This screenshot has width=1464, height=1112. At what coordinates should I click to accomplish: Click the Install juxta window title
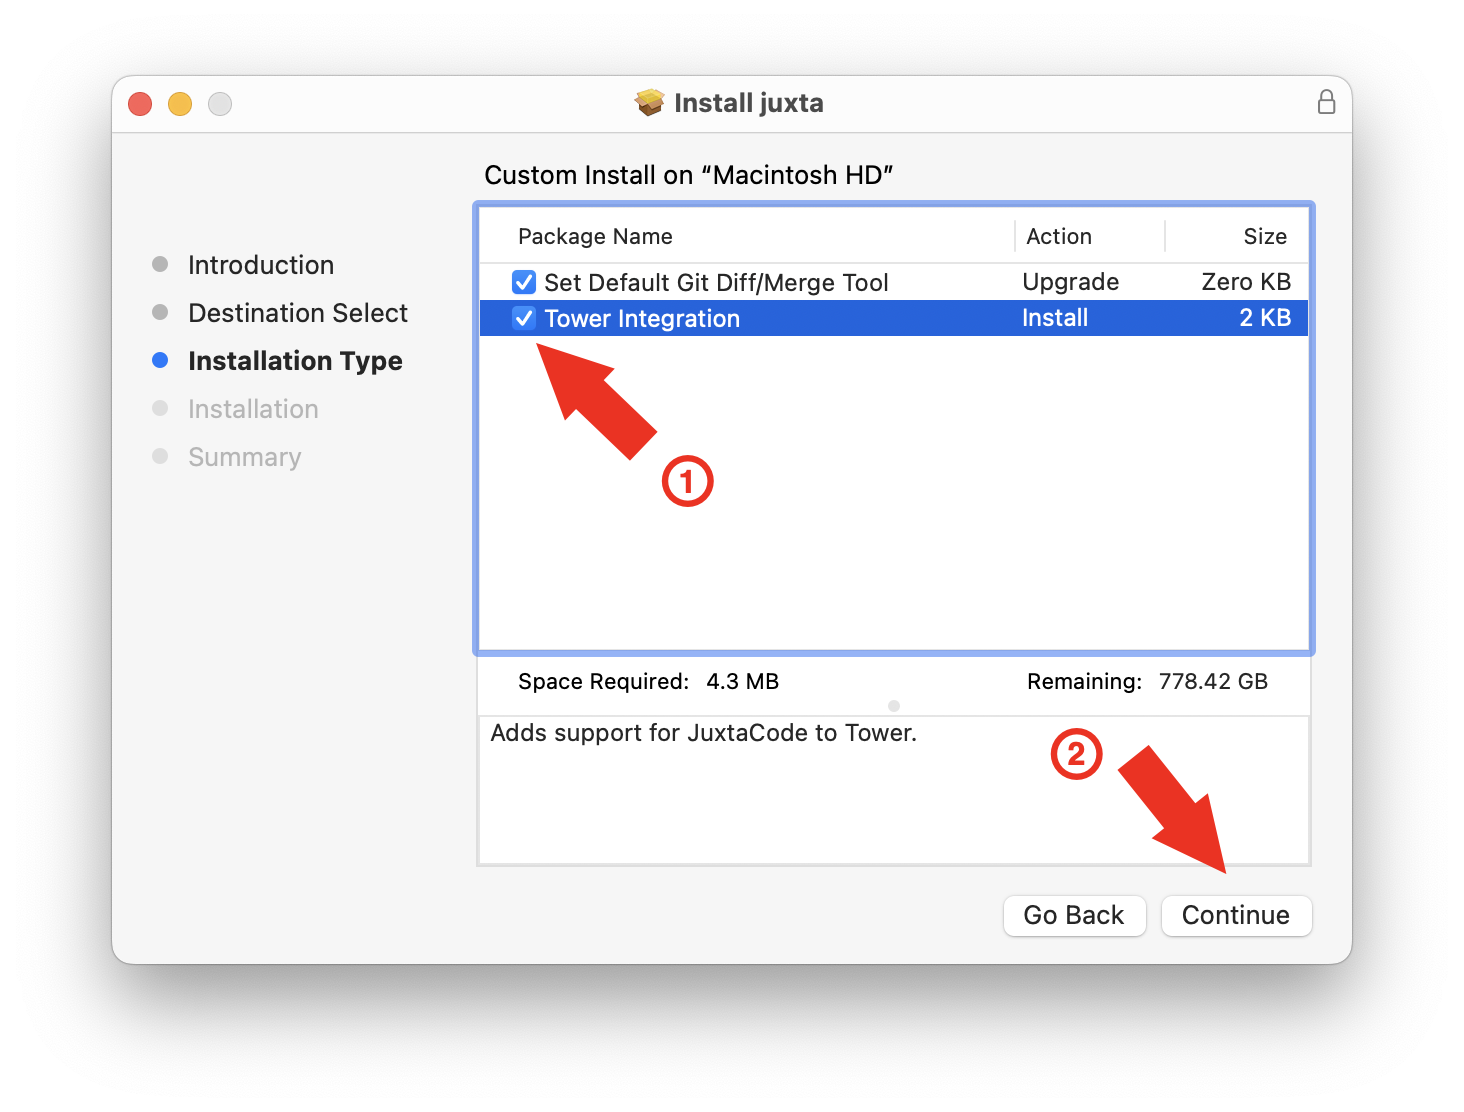tap(749, 103)
